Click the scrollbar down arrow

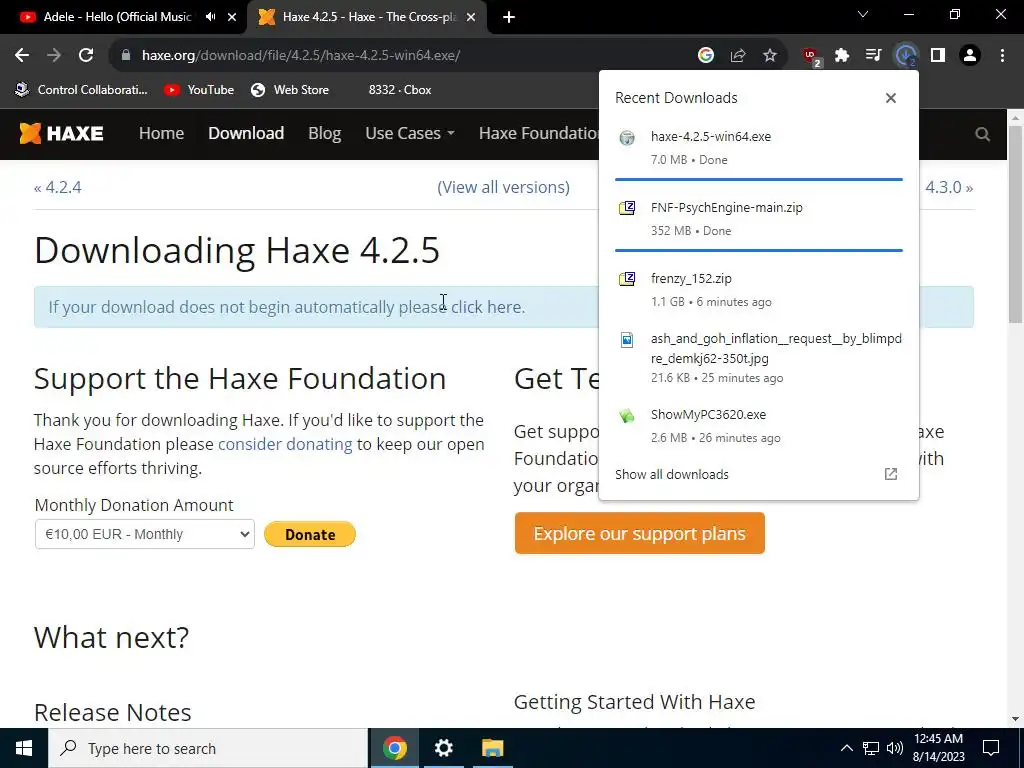click(x=1016, y=719)
